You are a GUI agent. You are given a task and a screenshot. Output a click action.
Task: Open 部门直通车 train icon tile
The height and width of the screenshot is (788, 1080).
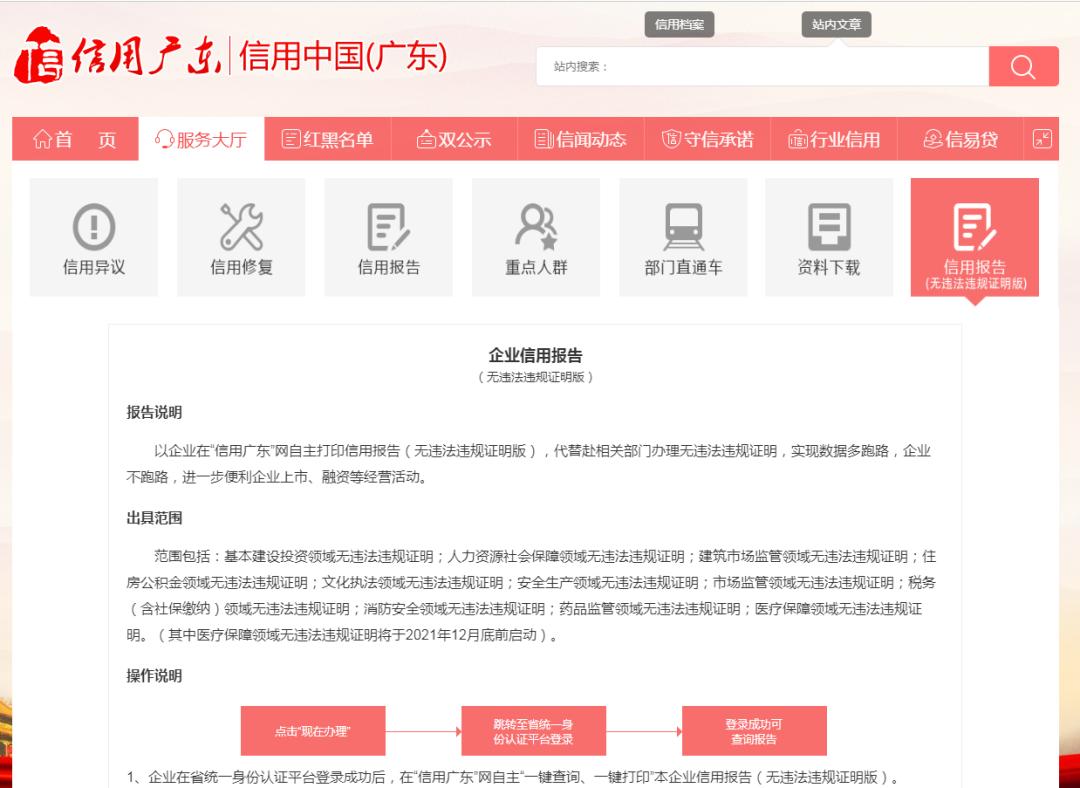[683, 237]
